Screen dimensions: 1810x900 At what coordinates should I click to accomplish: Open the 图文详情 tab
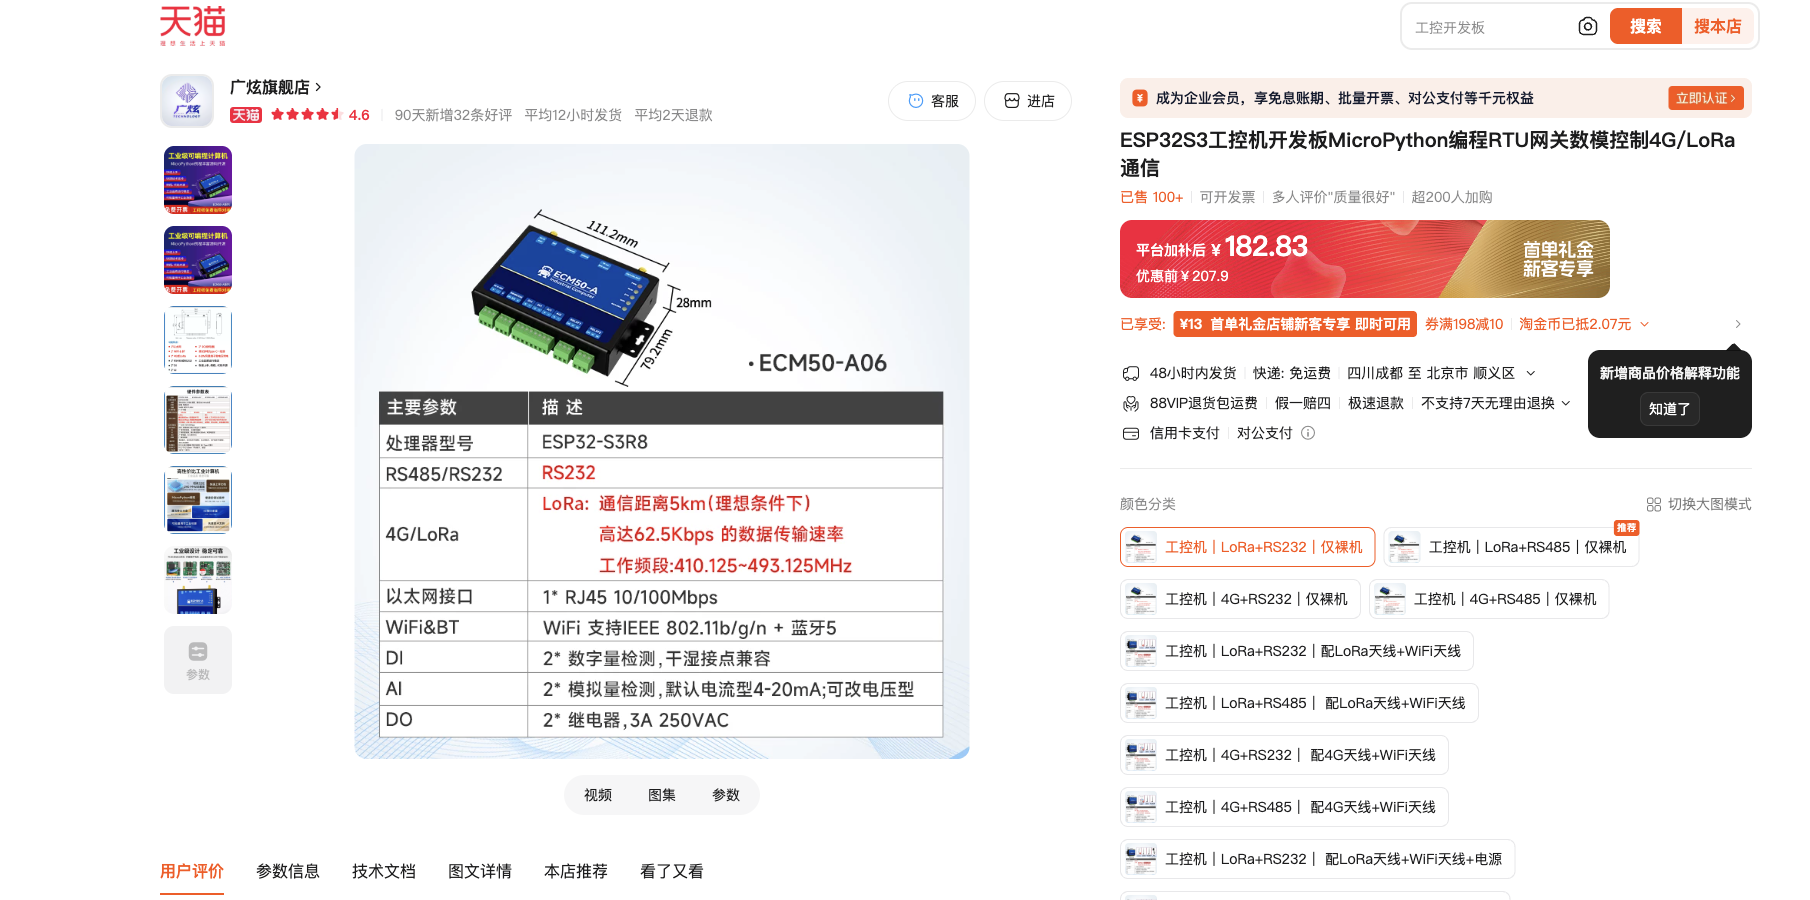(x=480, y=871)
